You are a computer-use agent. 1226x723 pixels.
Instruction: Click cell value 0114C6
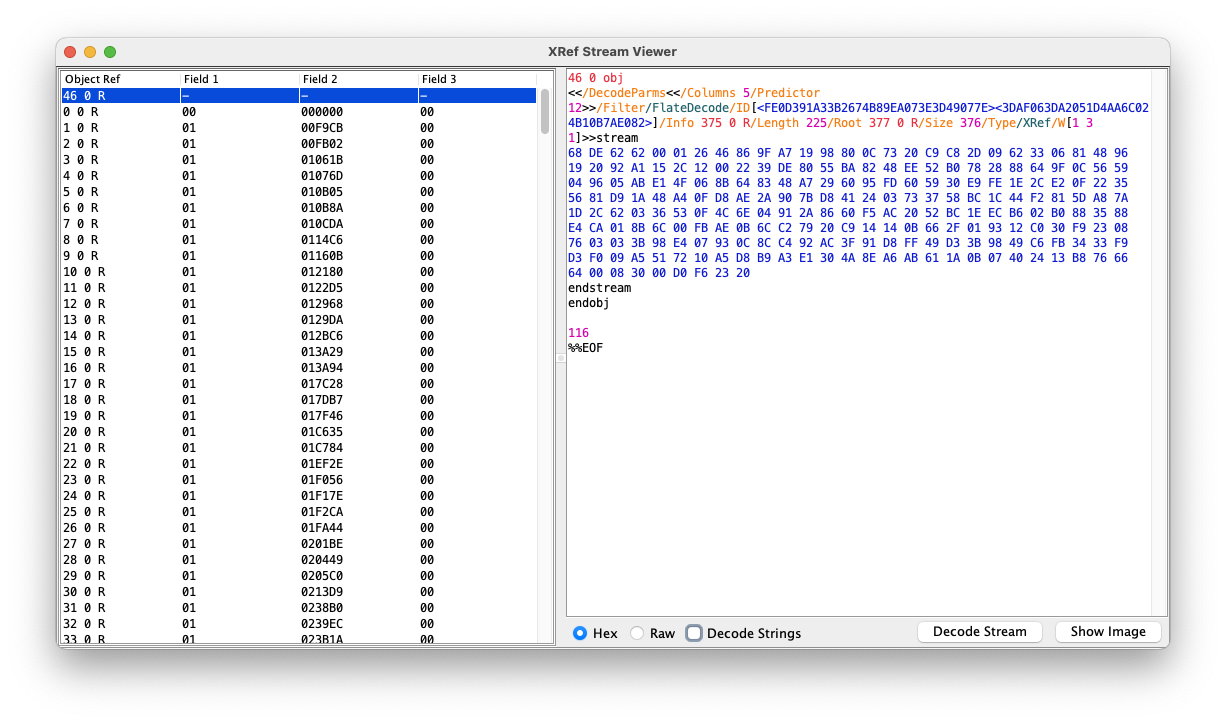click(322, 240)
